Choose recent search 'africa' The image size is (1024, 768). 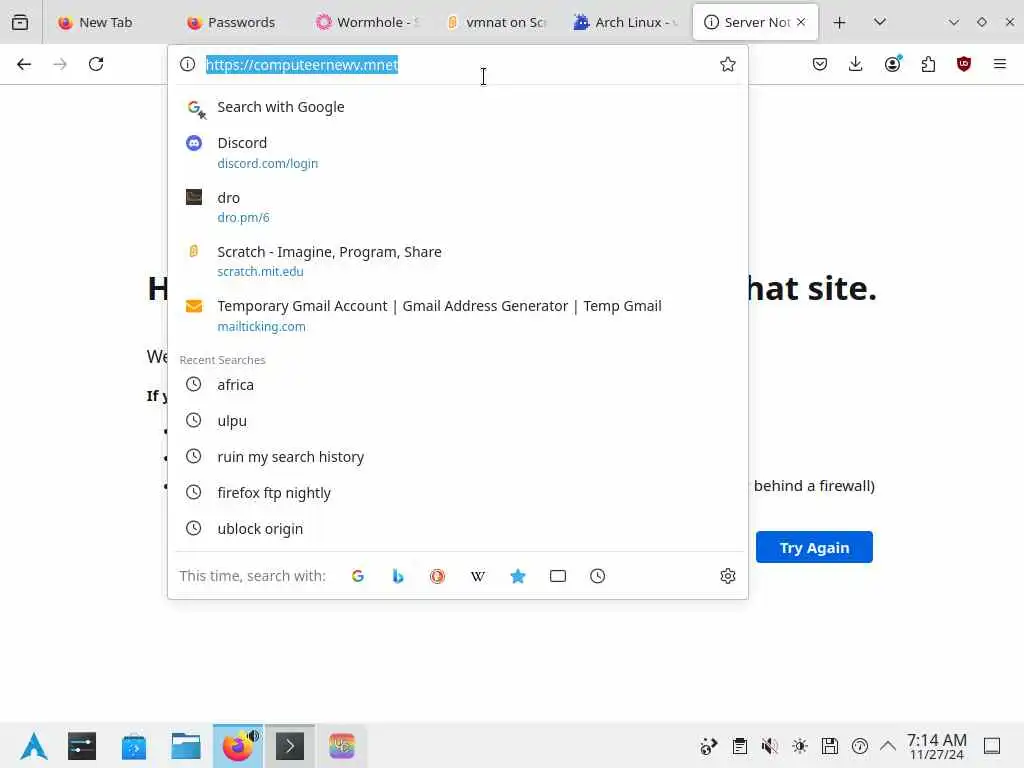tap(458, 385)
